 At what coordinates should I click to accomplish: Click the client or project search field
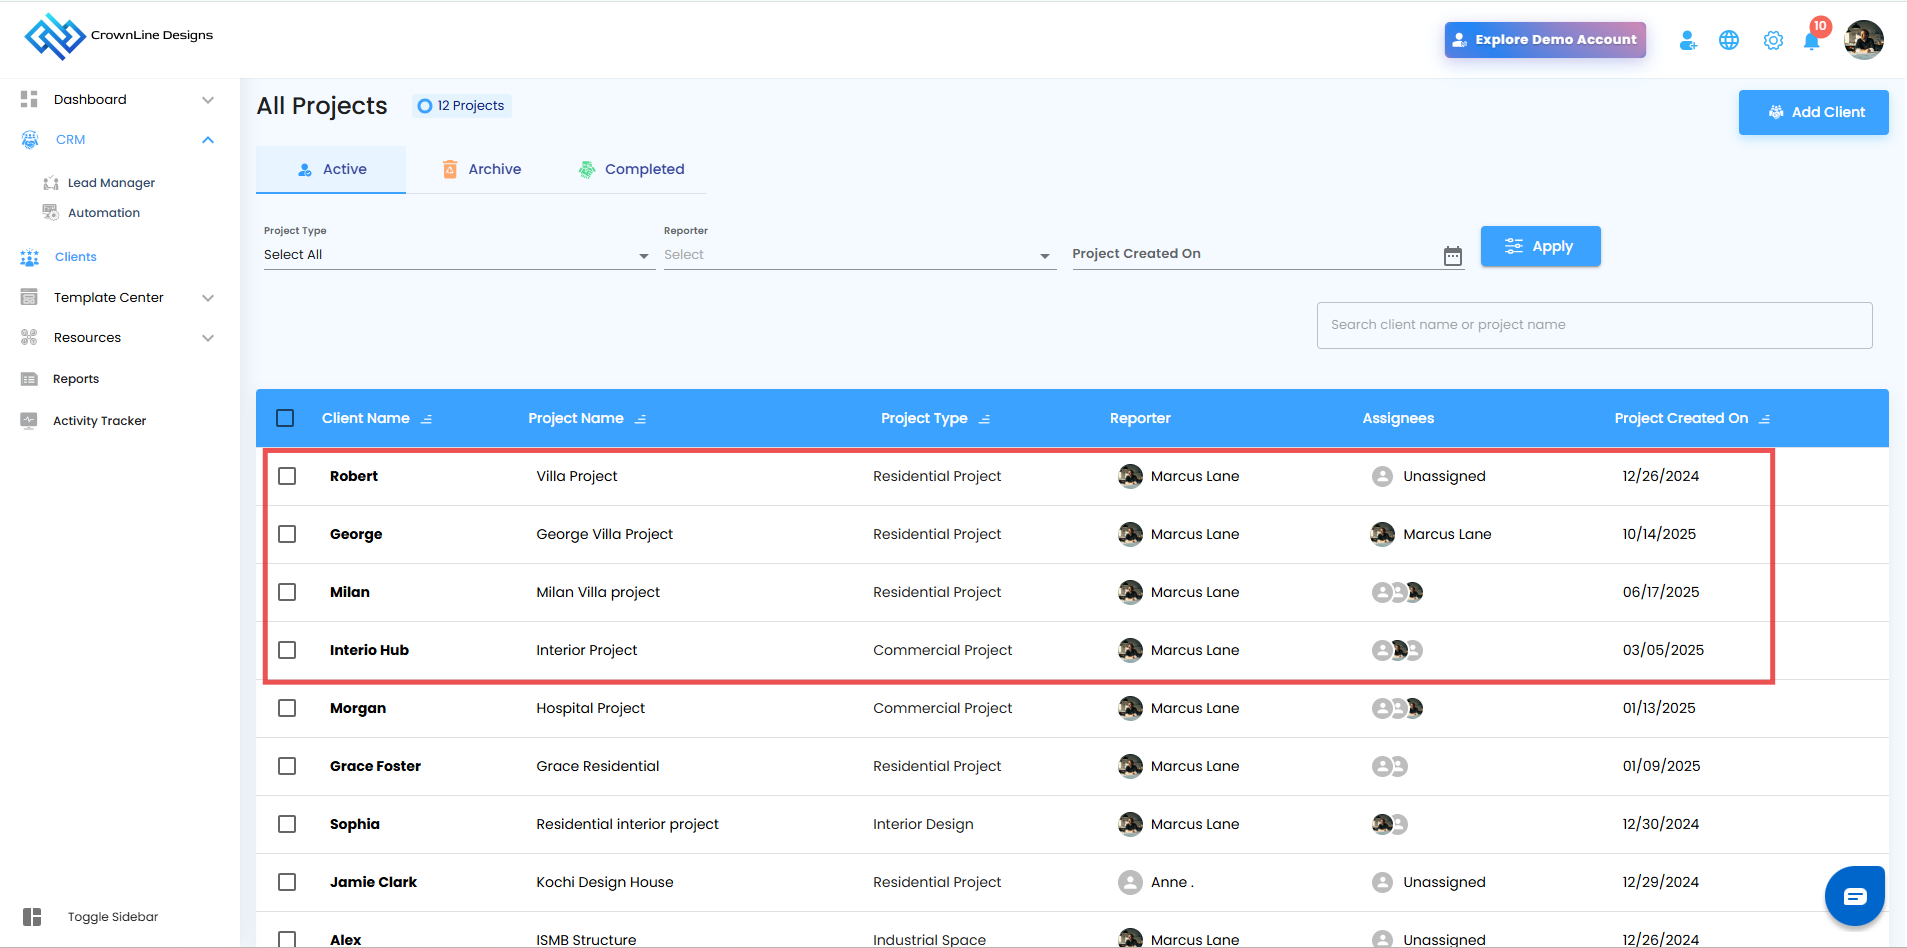point(1594,325)
